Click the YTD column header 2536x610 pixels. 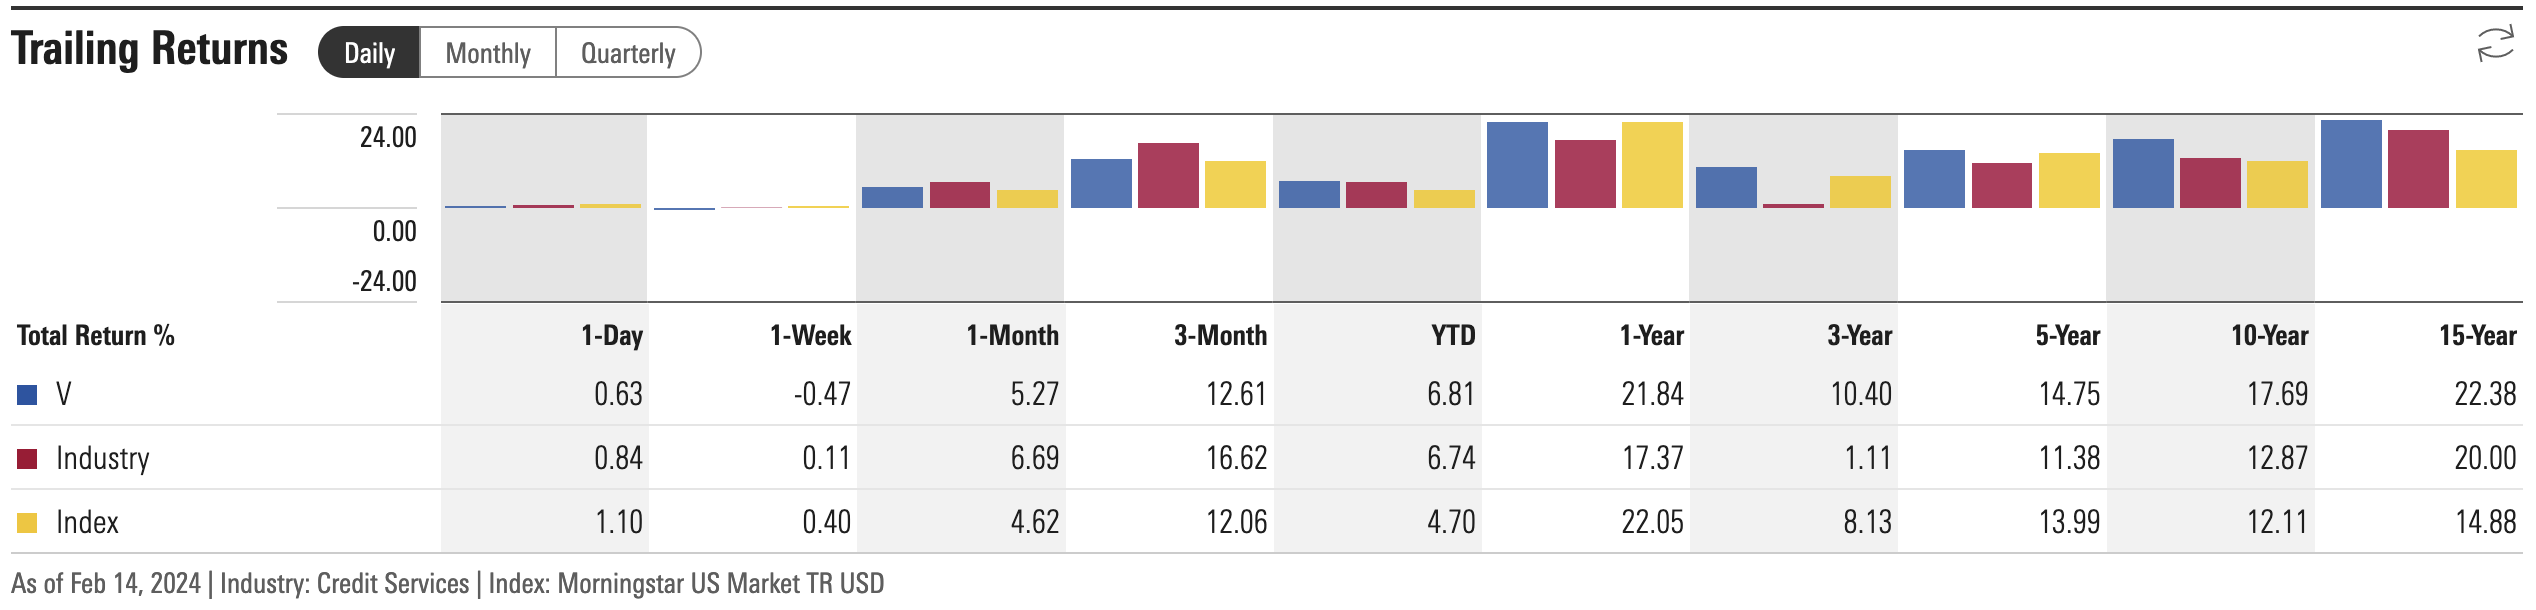tap(1453, 336)
